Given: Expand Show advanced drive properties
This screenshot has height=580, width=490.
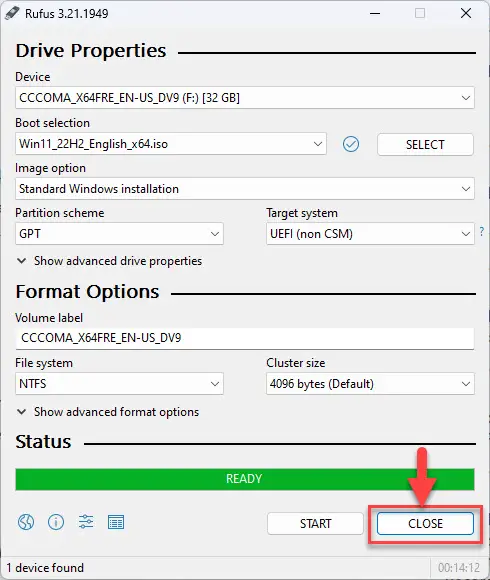Looking at the screenshot, I should [x=109, y=261].
